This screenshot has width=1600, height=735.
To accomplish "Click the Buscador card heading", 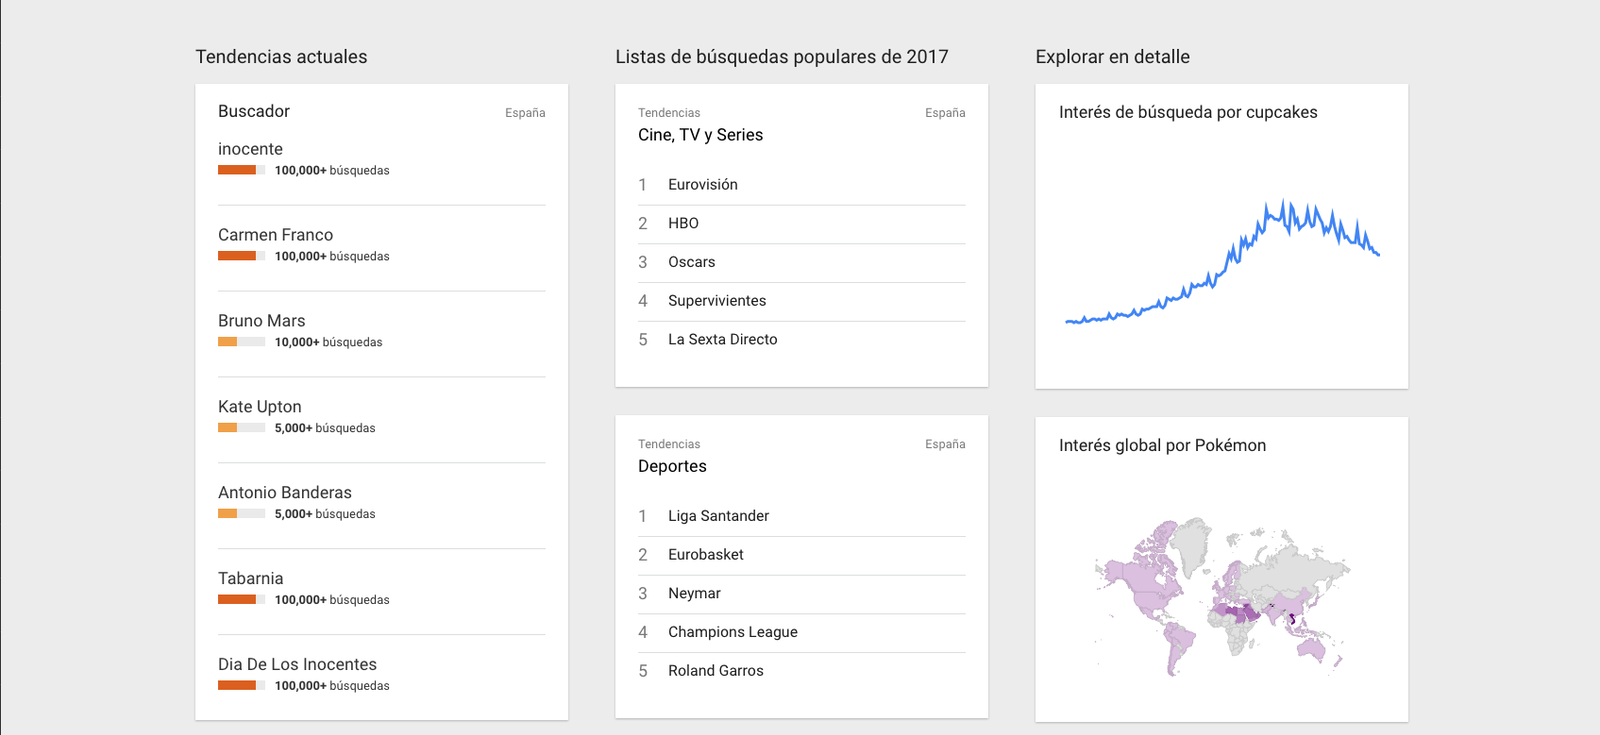I will 254,111.
